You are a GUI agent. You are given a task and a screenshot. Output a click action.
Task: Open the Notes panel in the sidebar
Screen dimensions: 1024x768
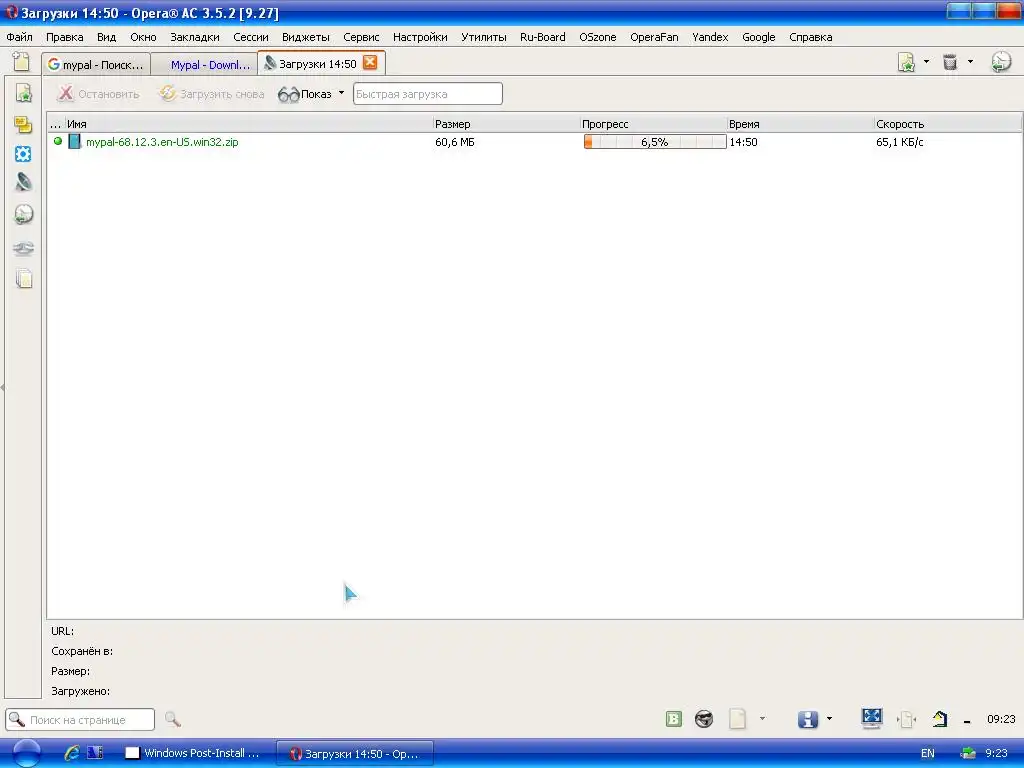coord(24,124)
